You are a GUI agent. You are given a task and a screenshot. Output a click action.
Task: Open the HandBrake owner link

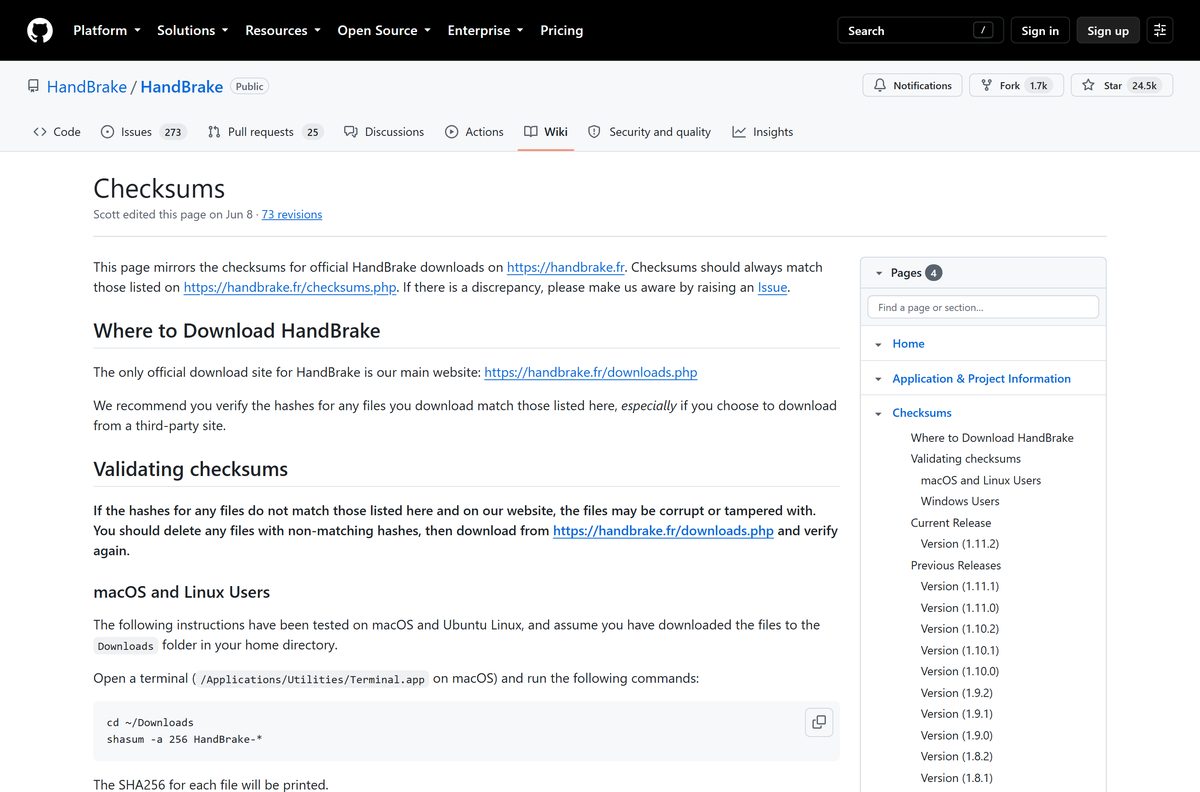87,87
